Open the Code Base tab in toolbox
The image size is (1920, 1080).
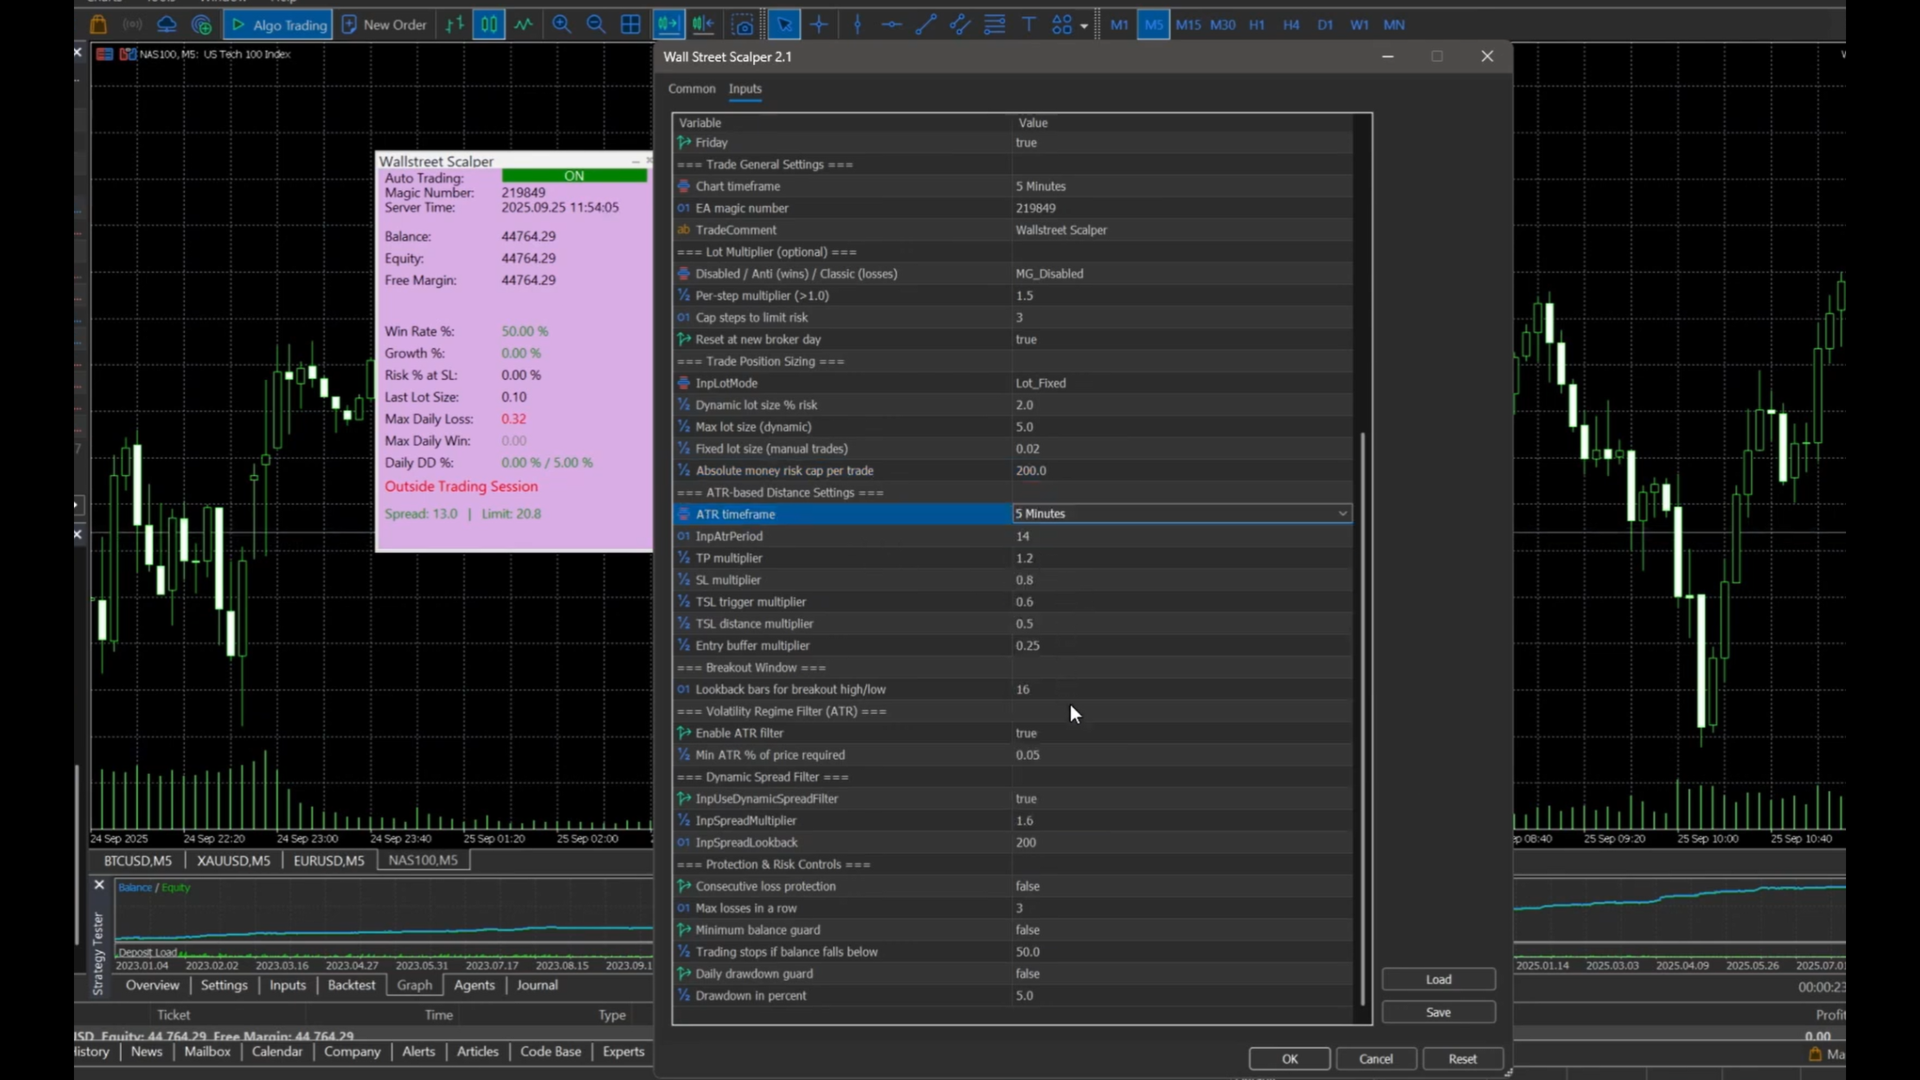[x=550, y=1052]
